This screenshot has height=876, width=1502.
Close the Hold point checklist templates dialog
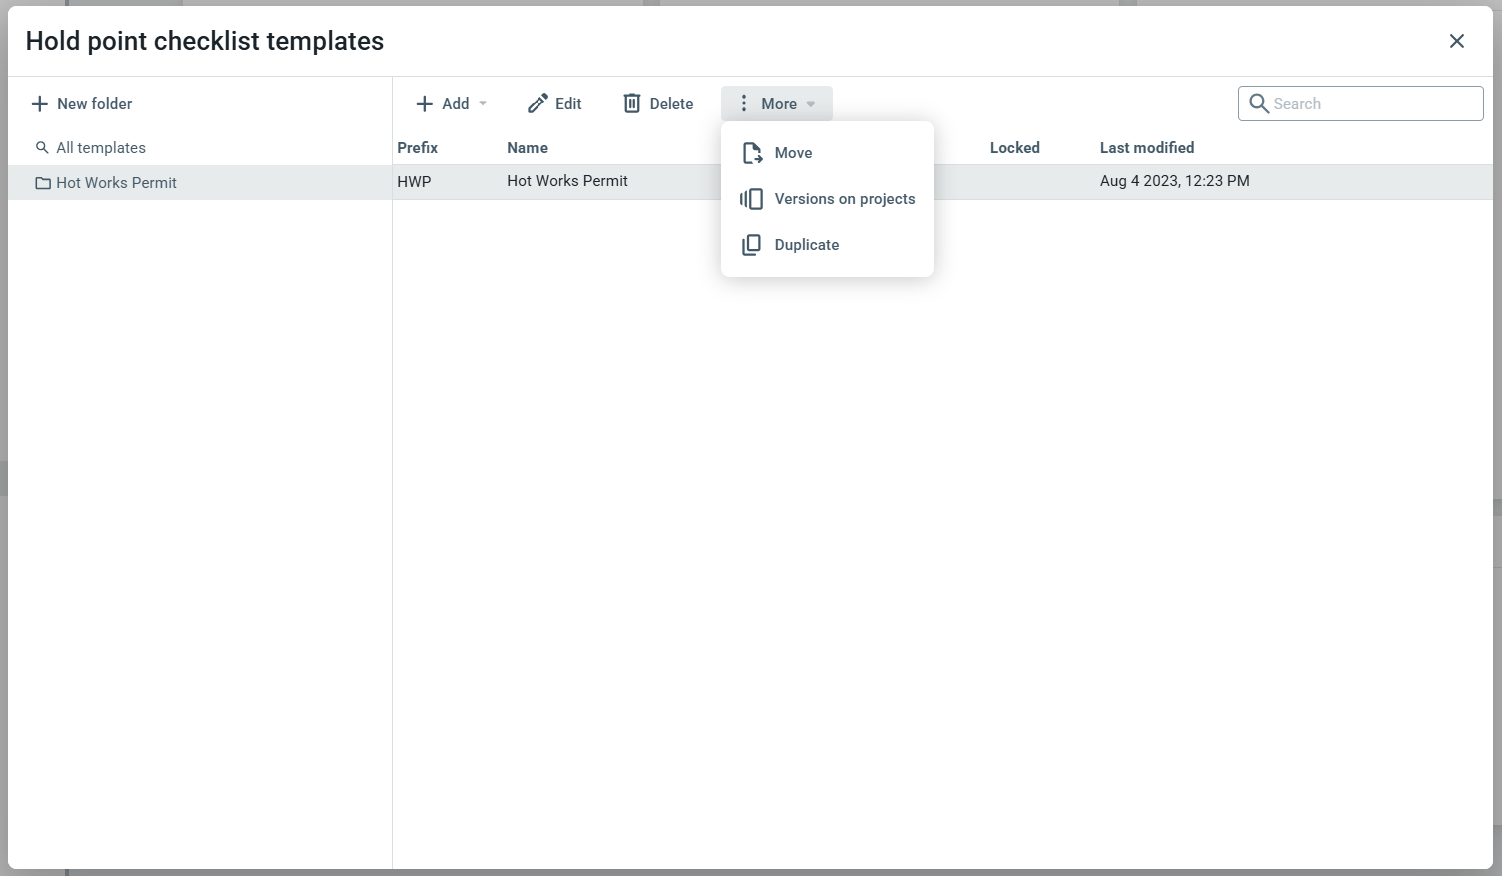click(x=1456, y=41)
